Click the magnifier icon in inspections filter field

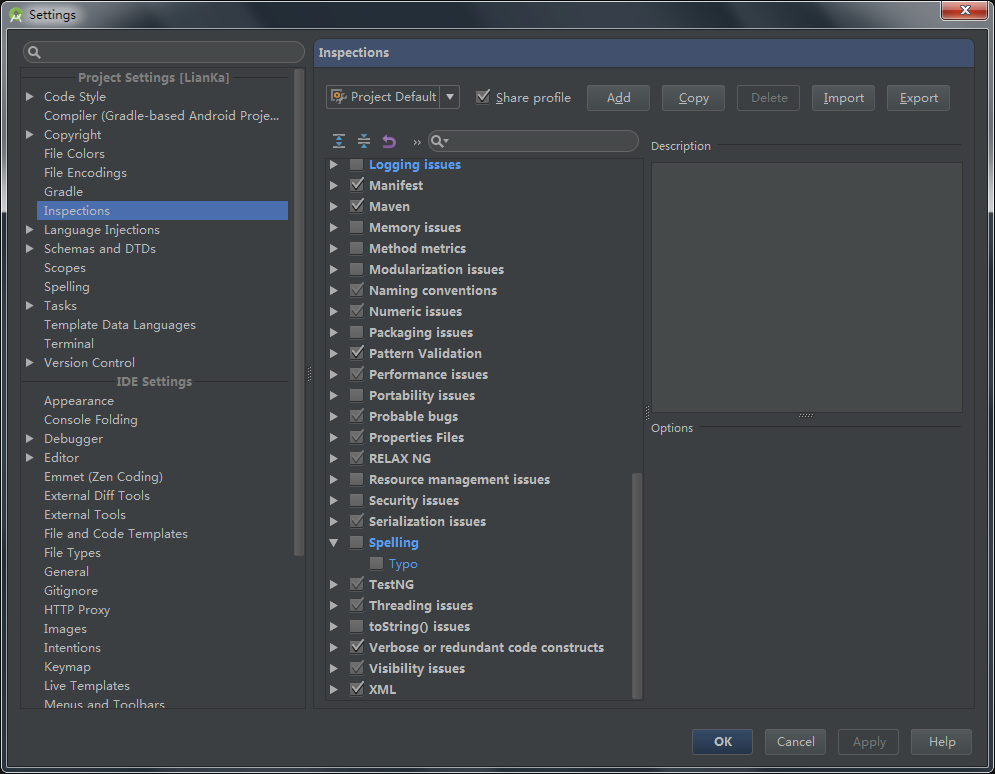[439, 142]
